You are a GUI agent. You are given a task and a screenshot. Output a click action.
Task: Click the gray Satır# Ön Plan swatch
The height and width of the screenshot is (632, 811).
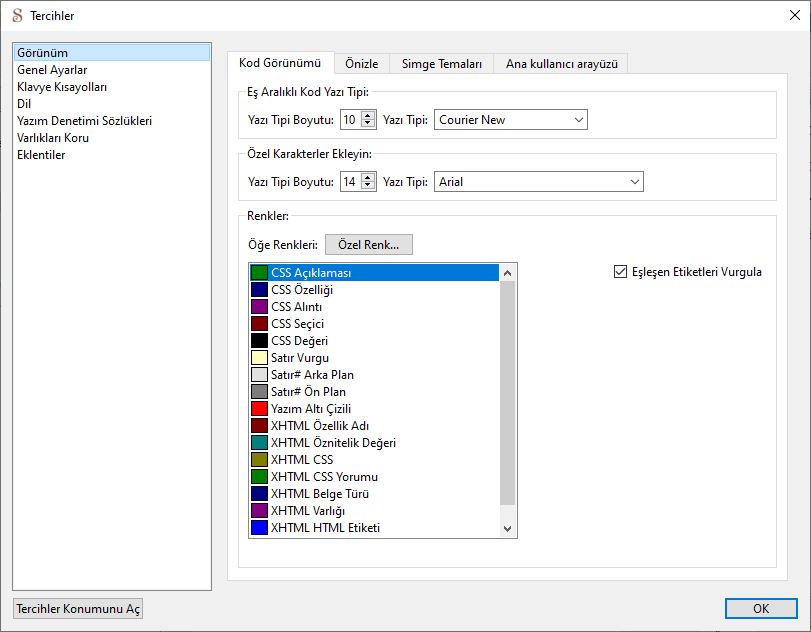point(259,392)
